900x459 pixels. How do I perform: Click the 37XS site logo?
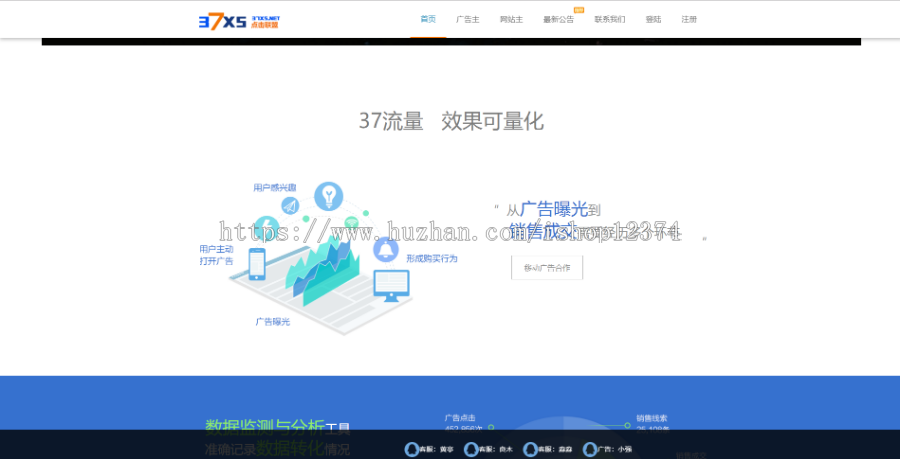pyautogui.click(x=239, y=22)
